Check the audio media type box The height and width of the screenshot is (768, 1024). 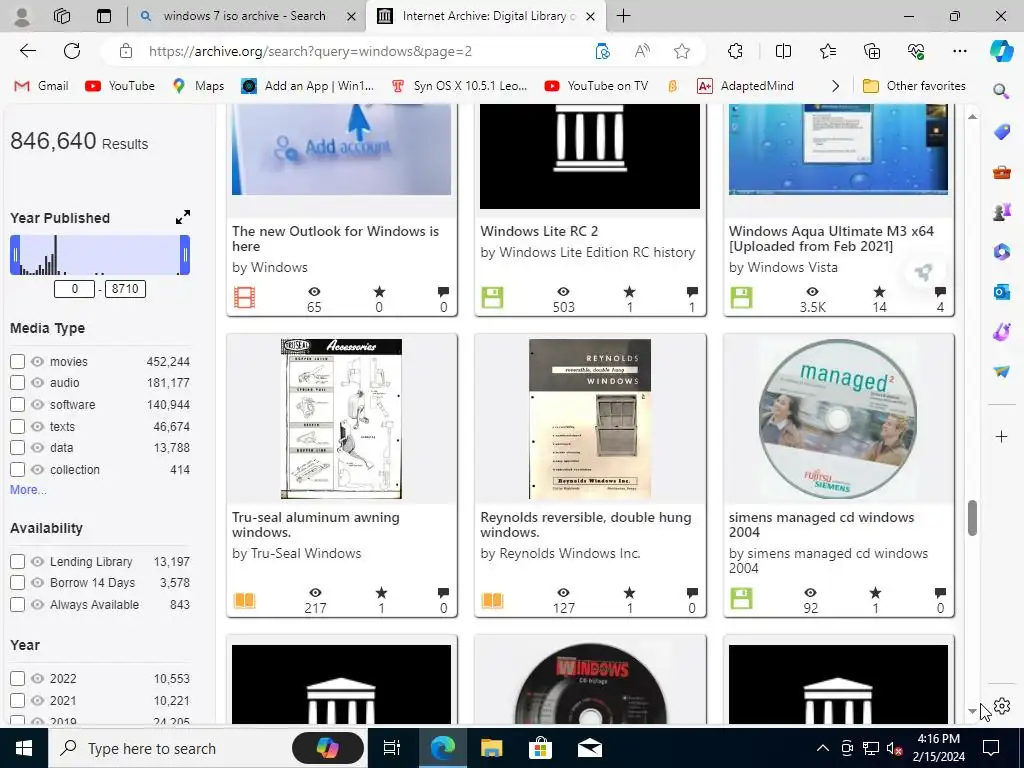(18, 383)
